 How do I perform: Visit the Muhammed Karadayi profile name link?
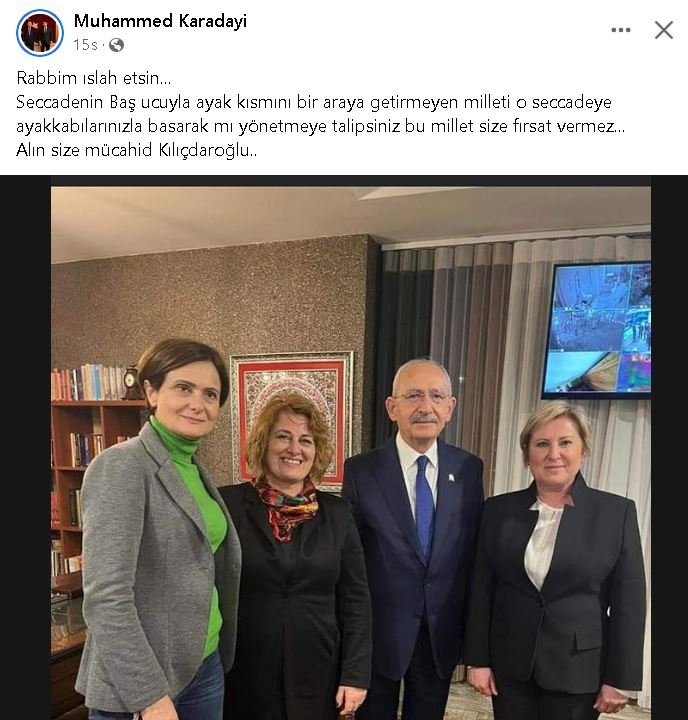coord(160,21)
